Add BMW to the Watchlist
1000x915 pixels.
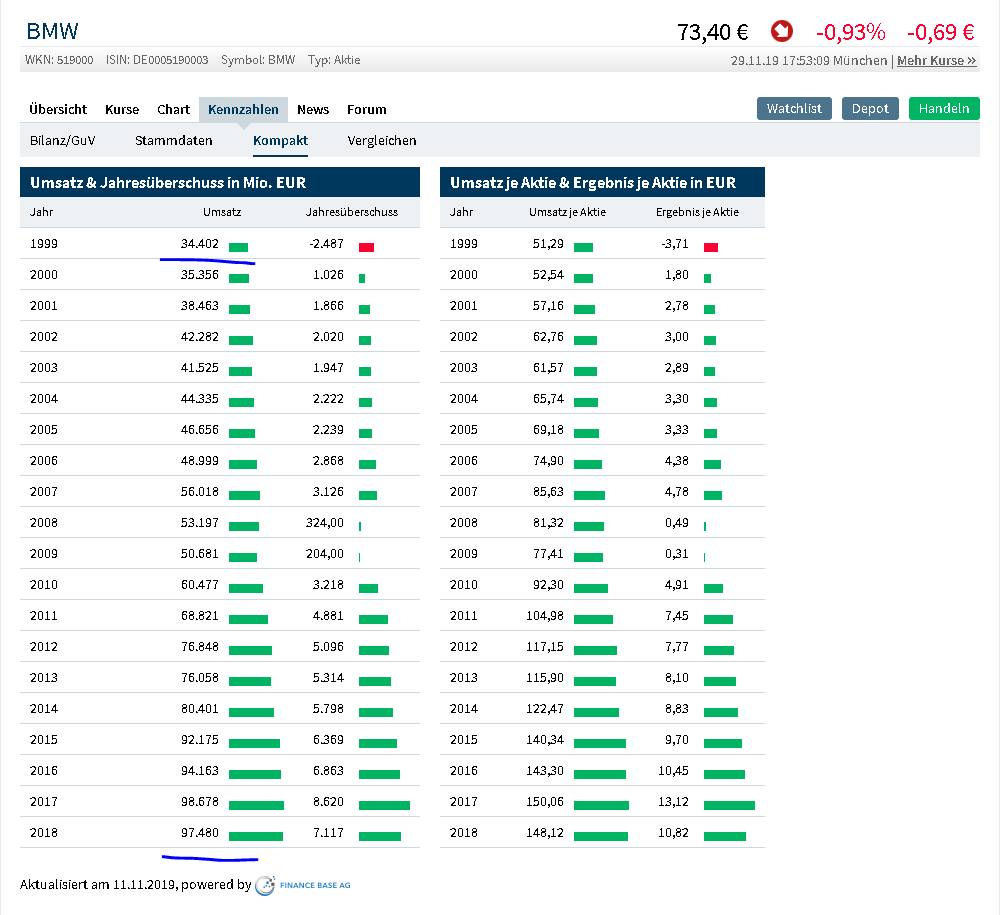pyautogui.click(x=794, y=108)
